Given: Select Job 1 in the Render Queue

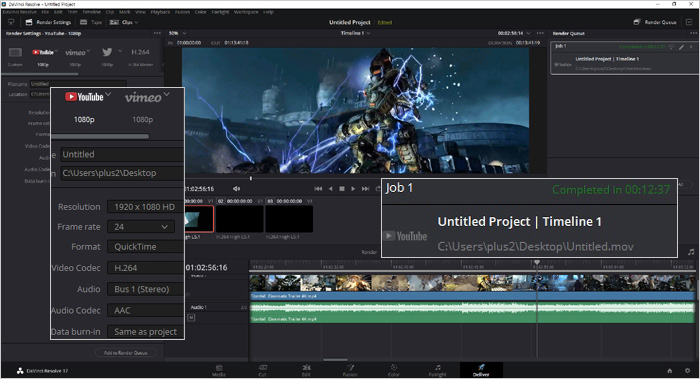Looking at the screenshot, I should tap(624, 58).
